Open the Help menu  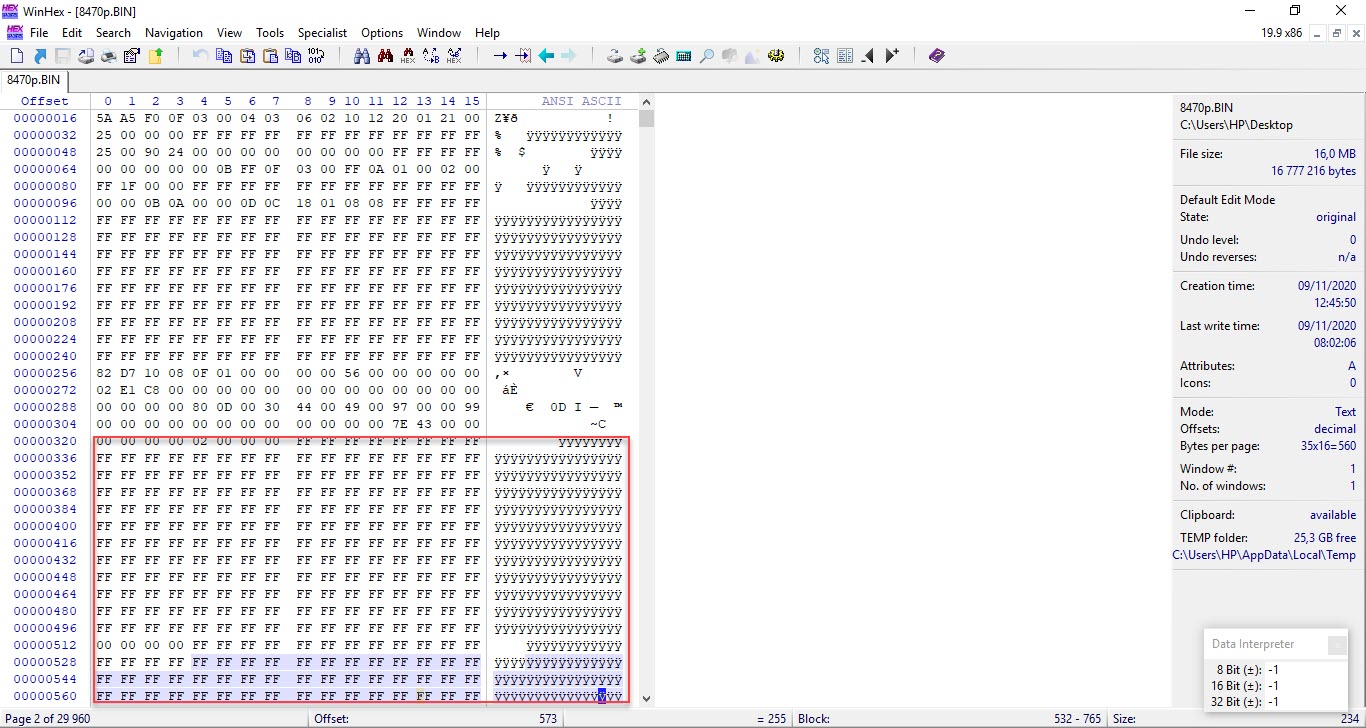487,33
